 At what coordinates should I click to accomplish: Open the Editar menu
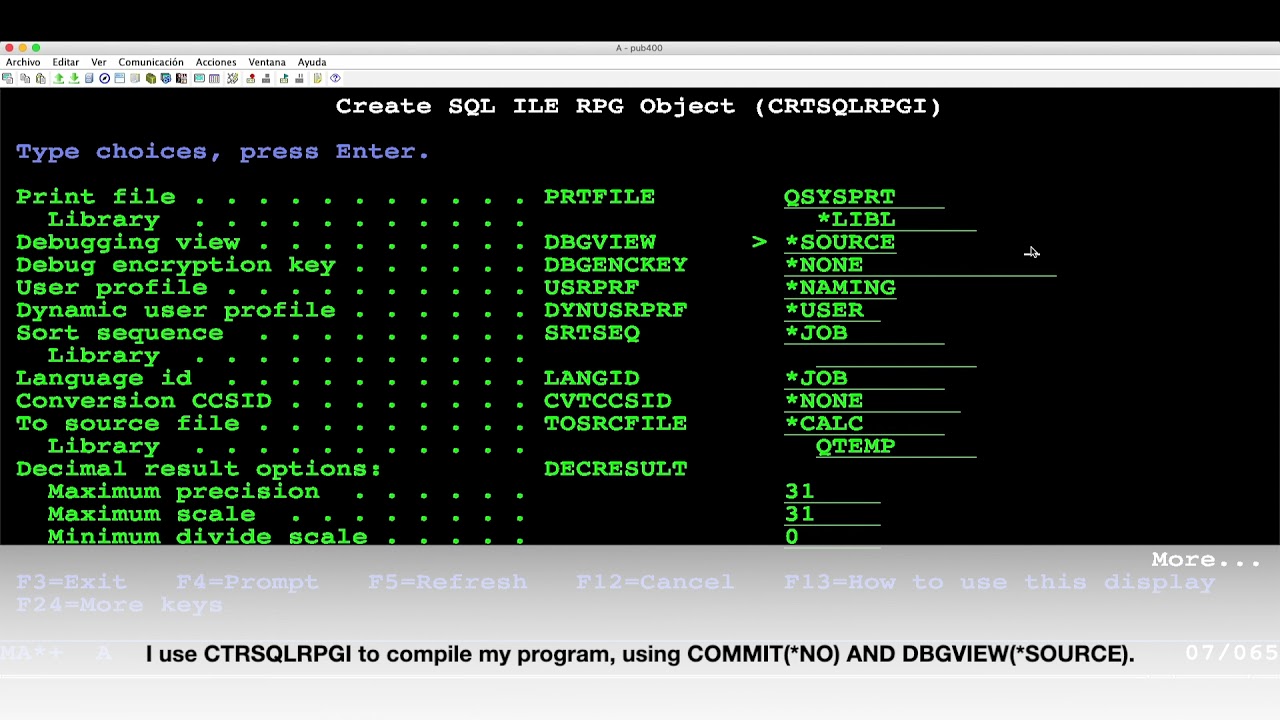tap(65, 62)
